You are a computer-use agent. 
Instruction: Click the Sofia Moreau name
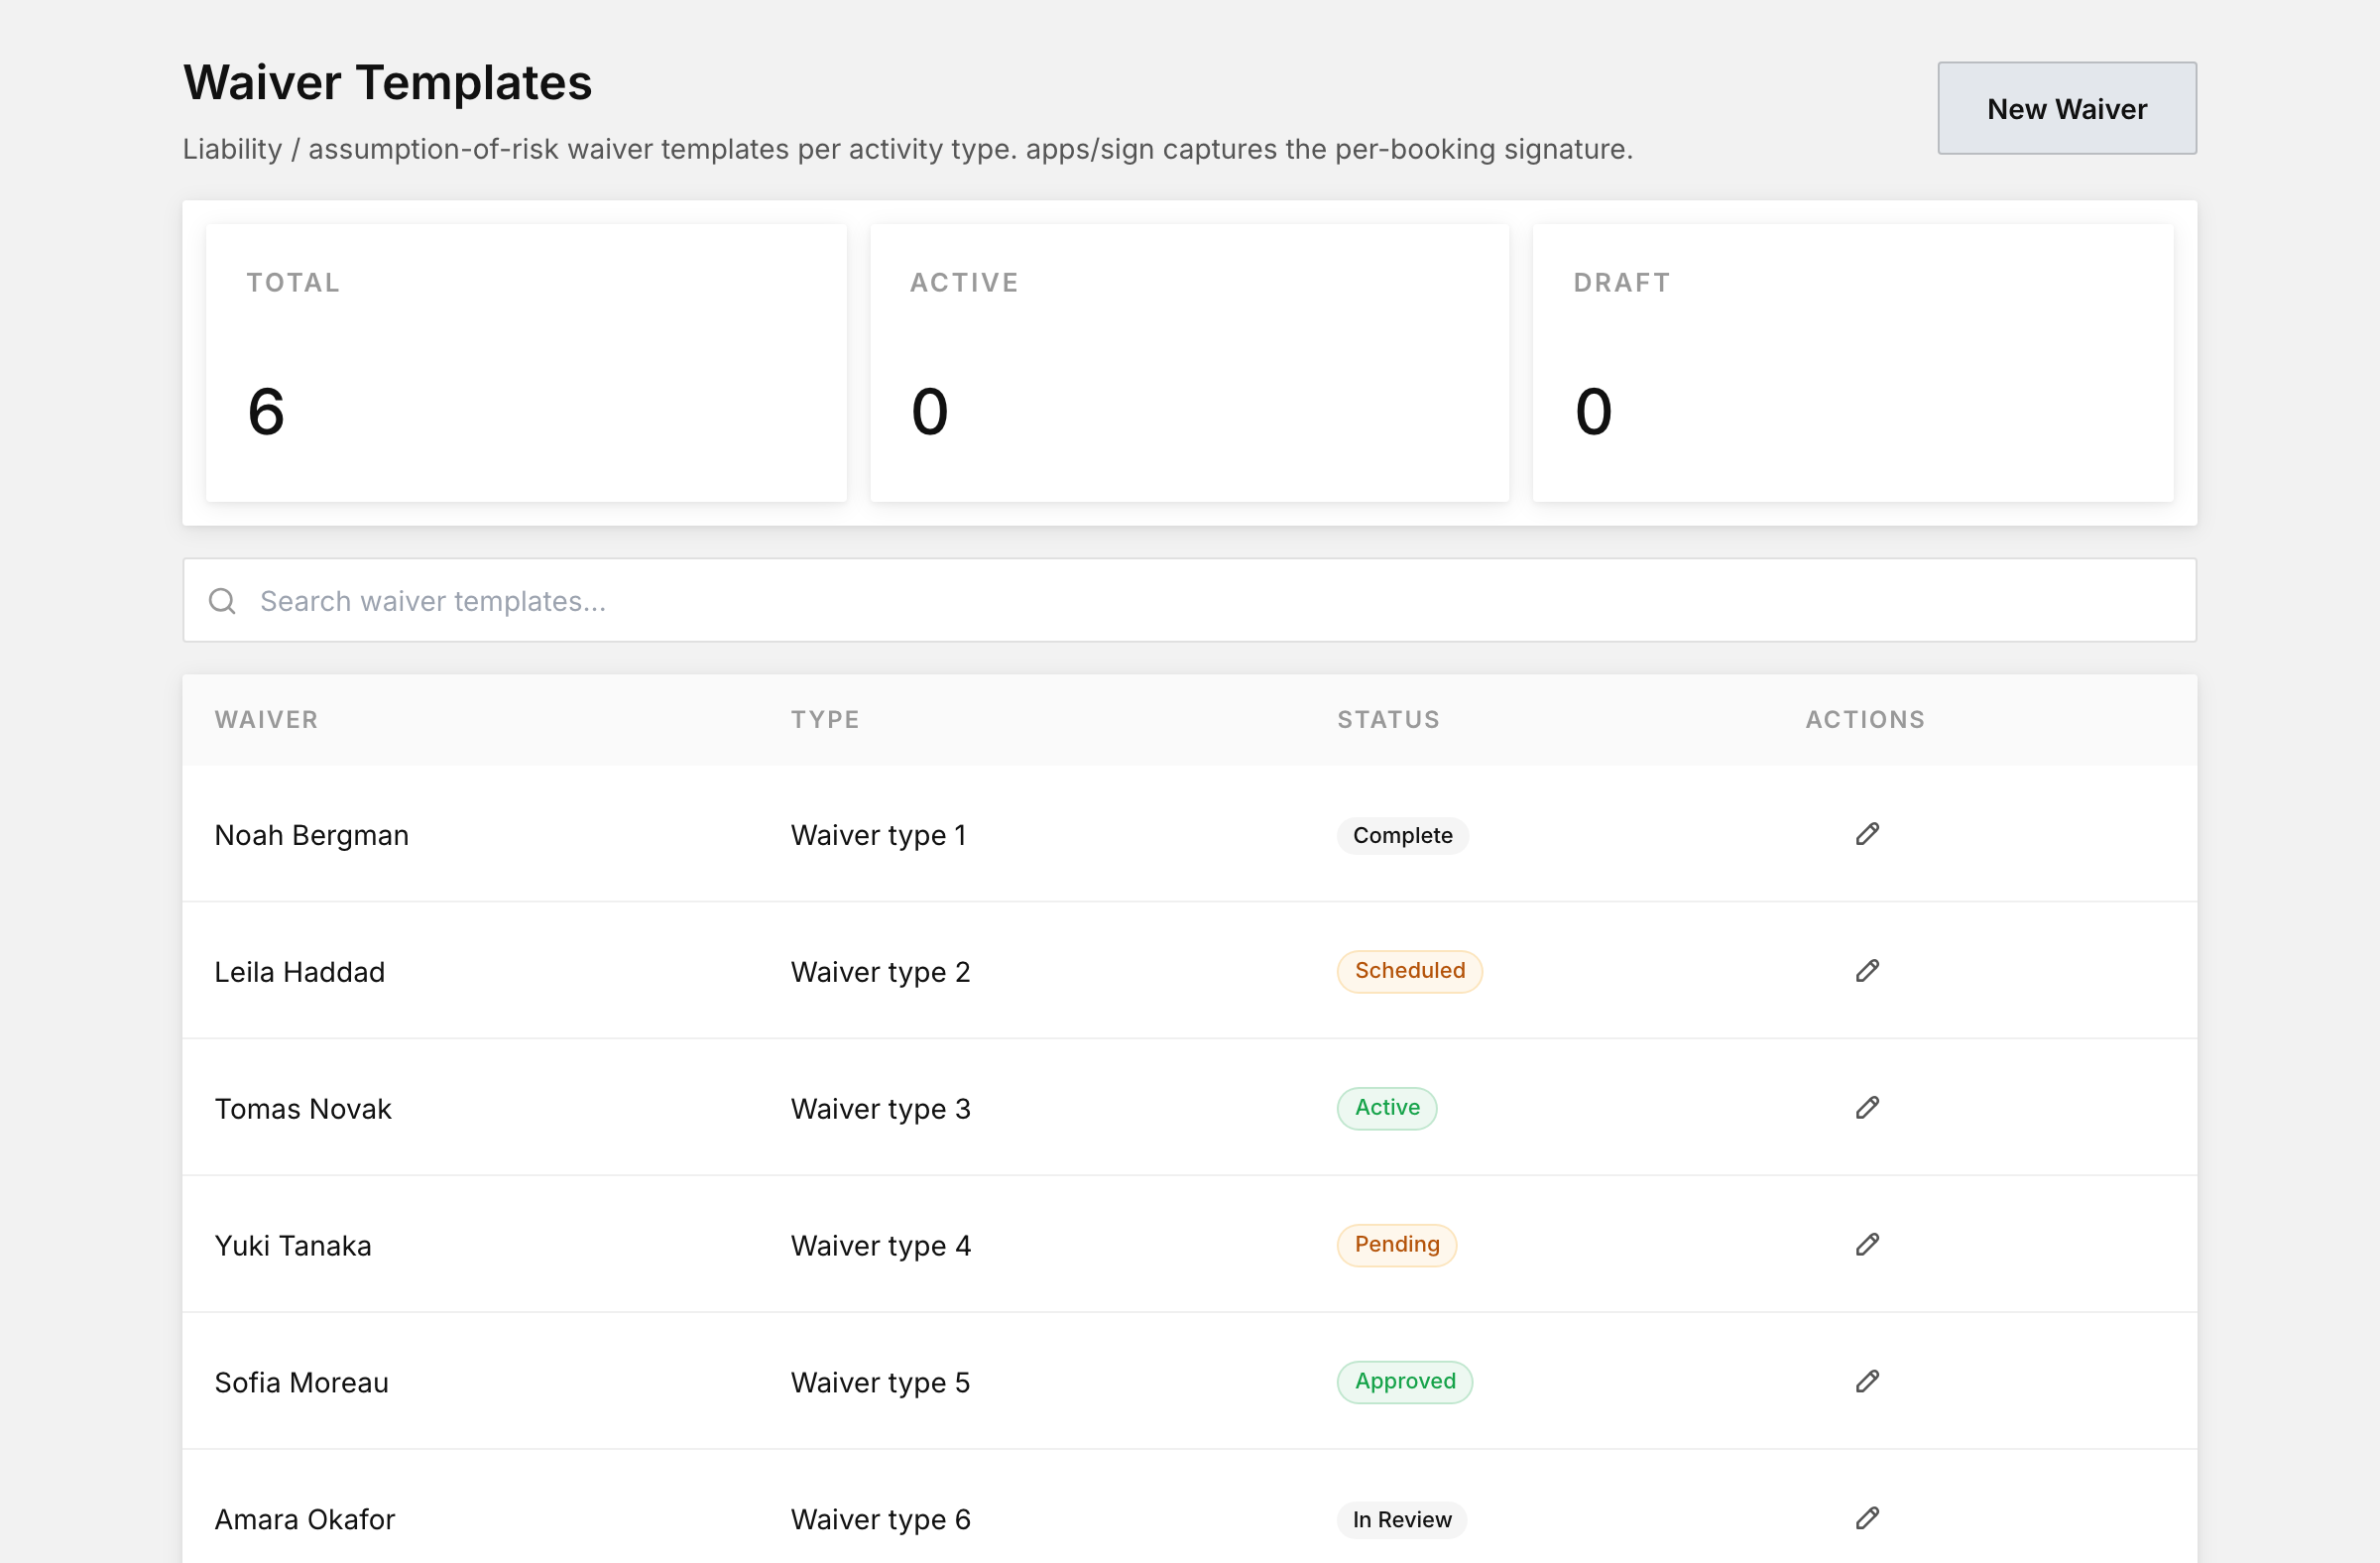point(301,1383)
